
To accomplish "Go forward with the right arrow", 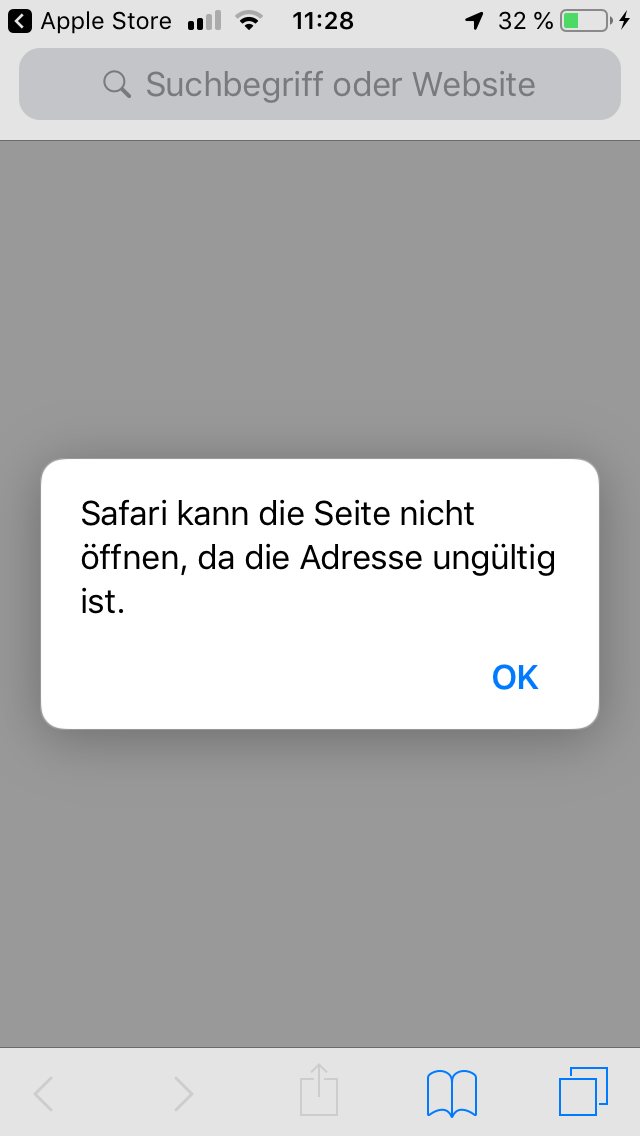I will coord(183,1093).
